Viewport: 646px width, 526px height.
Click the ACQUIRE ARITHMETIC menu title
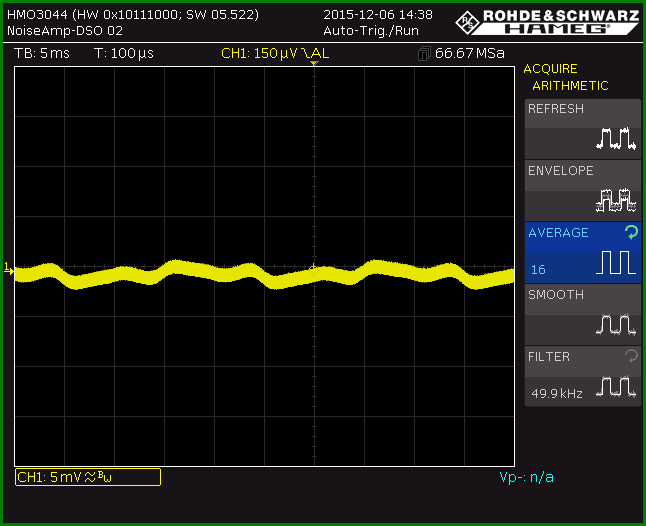coord(566,77)
